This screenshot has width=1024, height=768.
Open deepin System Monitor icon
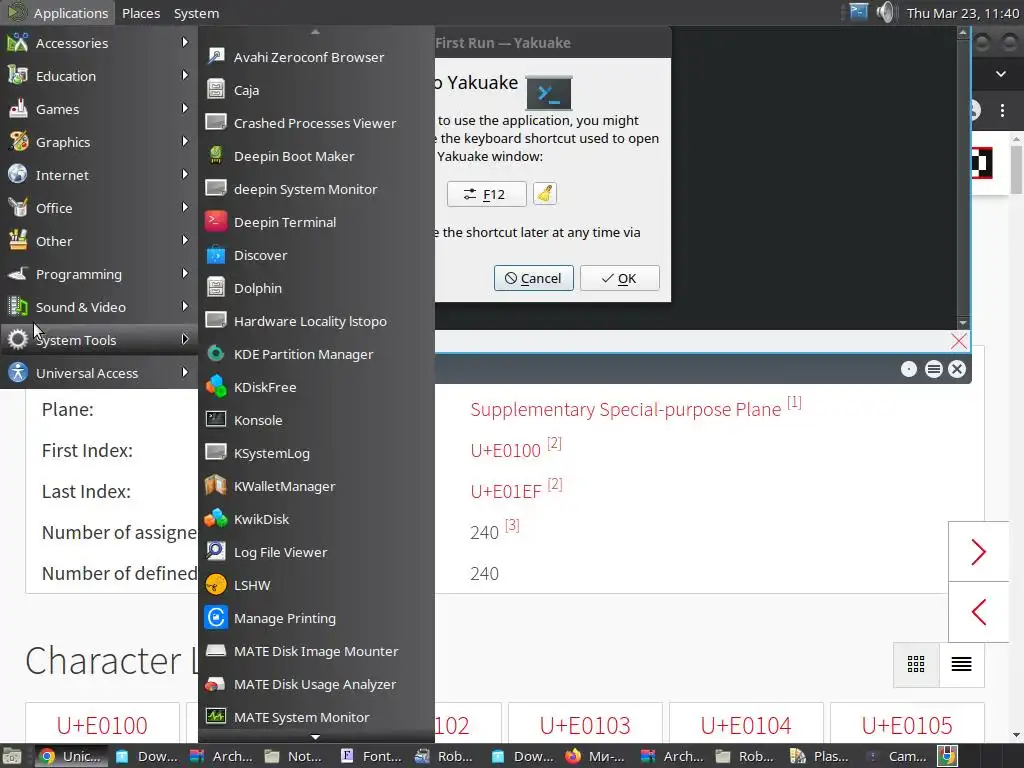(216, 189)
